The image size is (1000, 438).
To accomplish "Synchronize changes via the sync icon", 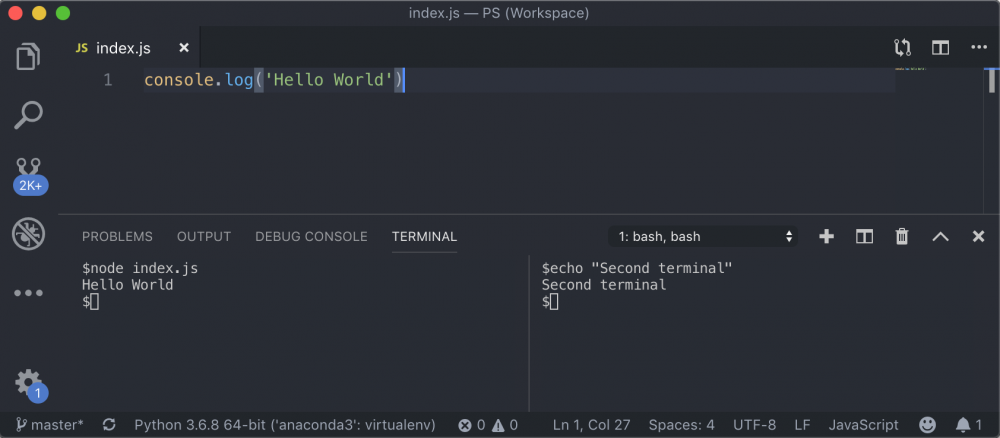I will click(x=109, y=425).
